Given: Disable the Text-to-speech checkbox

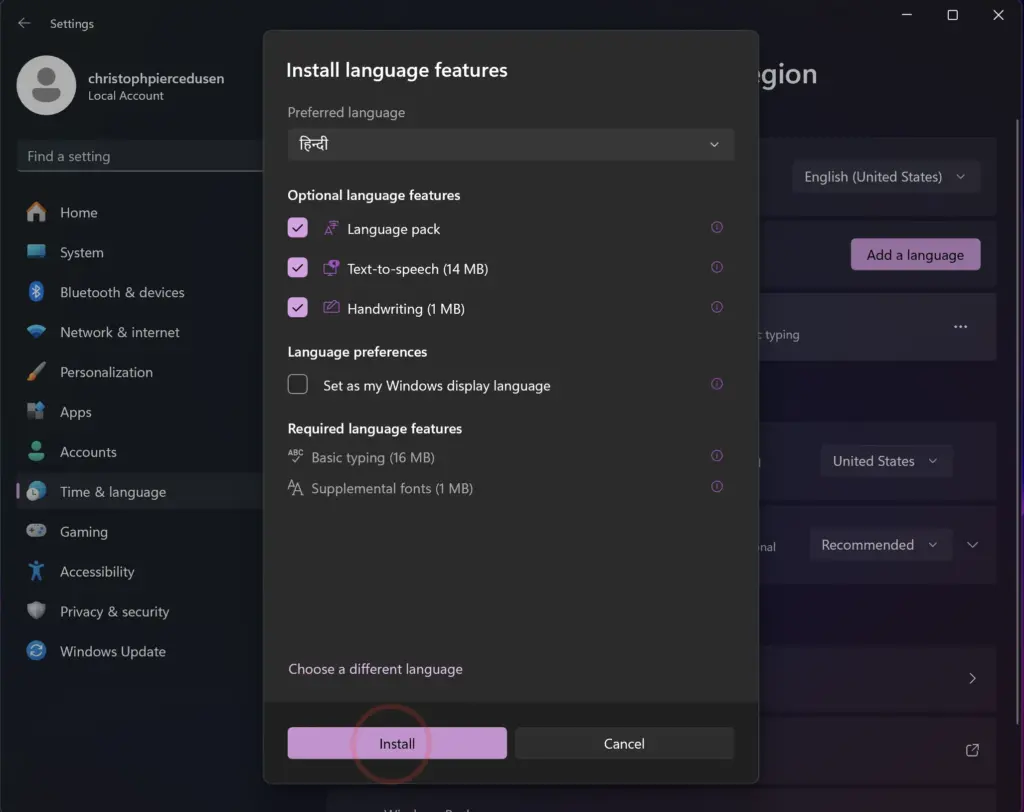Looking at the screenshot, I should click(298, 268).
